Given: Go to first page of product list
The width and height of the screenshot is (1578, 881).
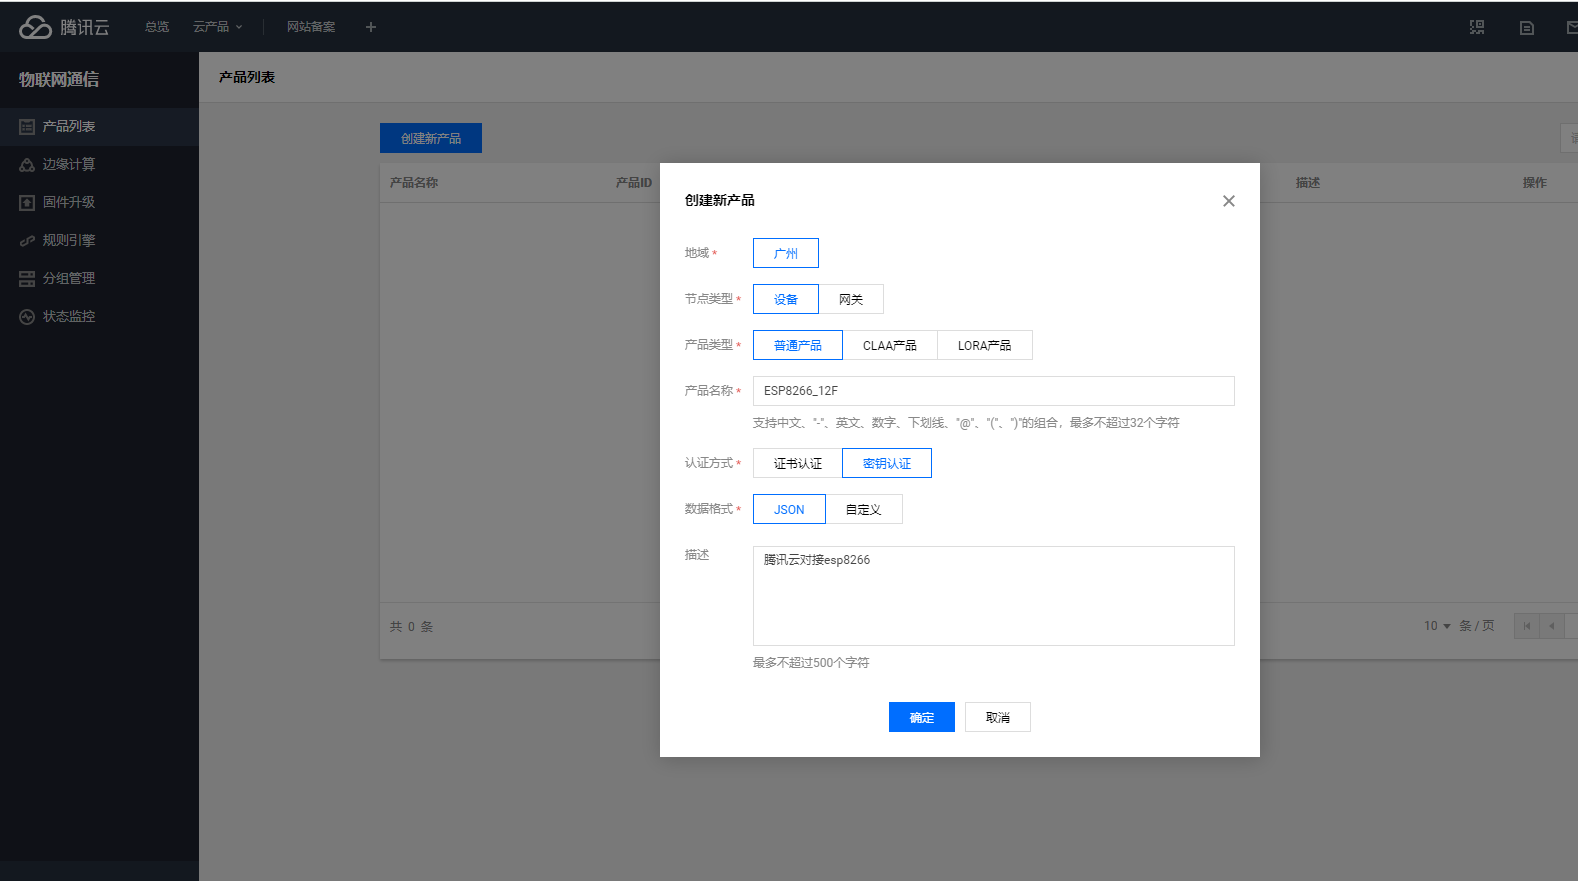Looking at the screenshot, I should pyautogui.click(x=1527, y=626).
